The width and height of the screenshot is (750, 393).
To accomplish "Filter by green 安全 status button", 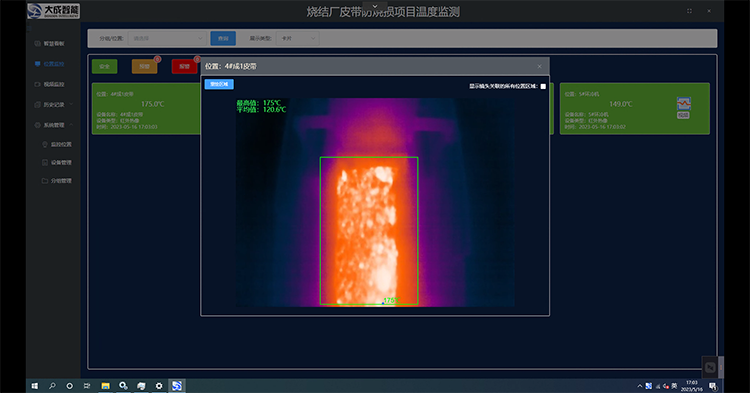I will pyautogui.click(x=104, y=66).
